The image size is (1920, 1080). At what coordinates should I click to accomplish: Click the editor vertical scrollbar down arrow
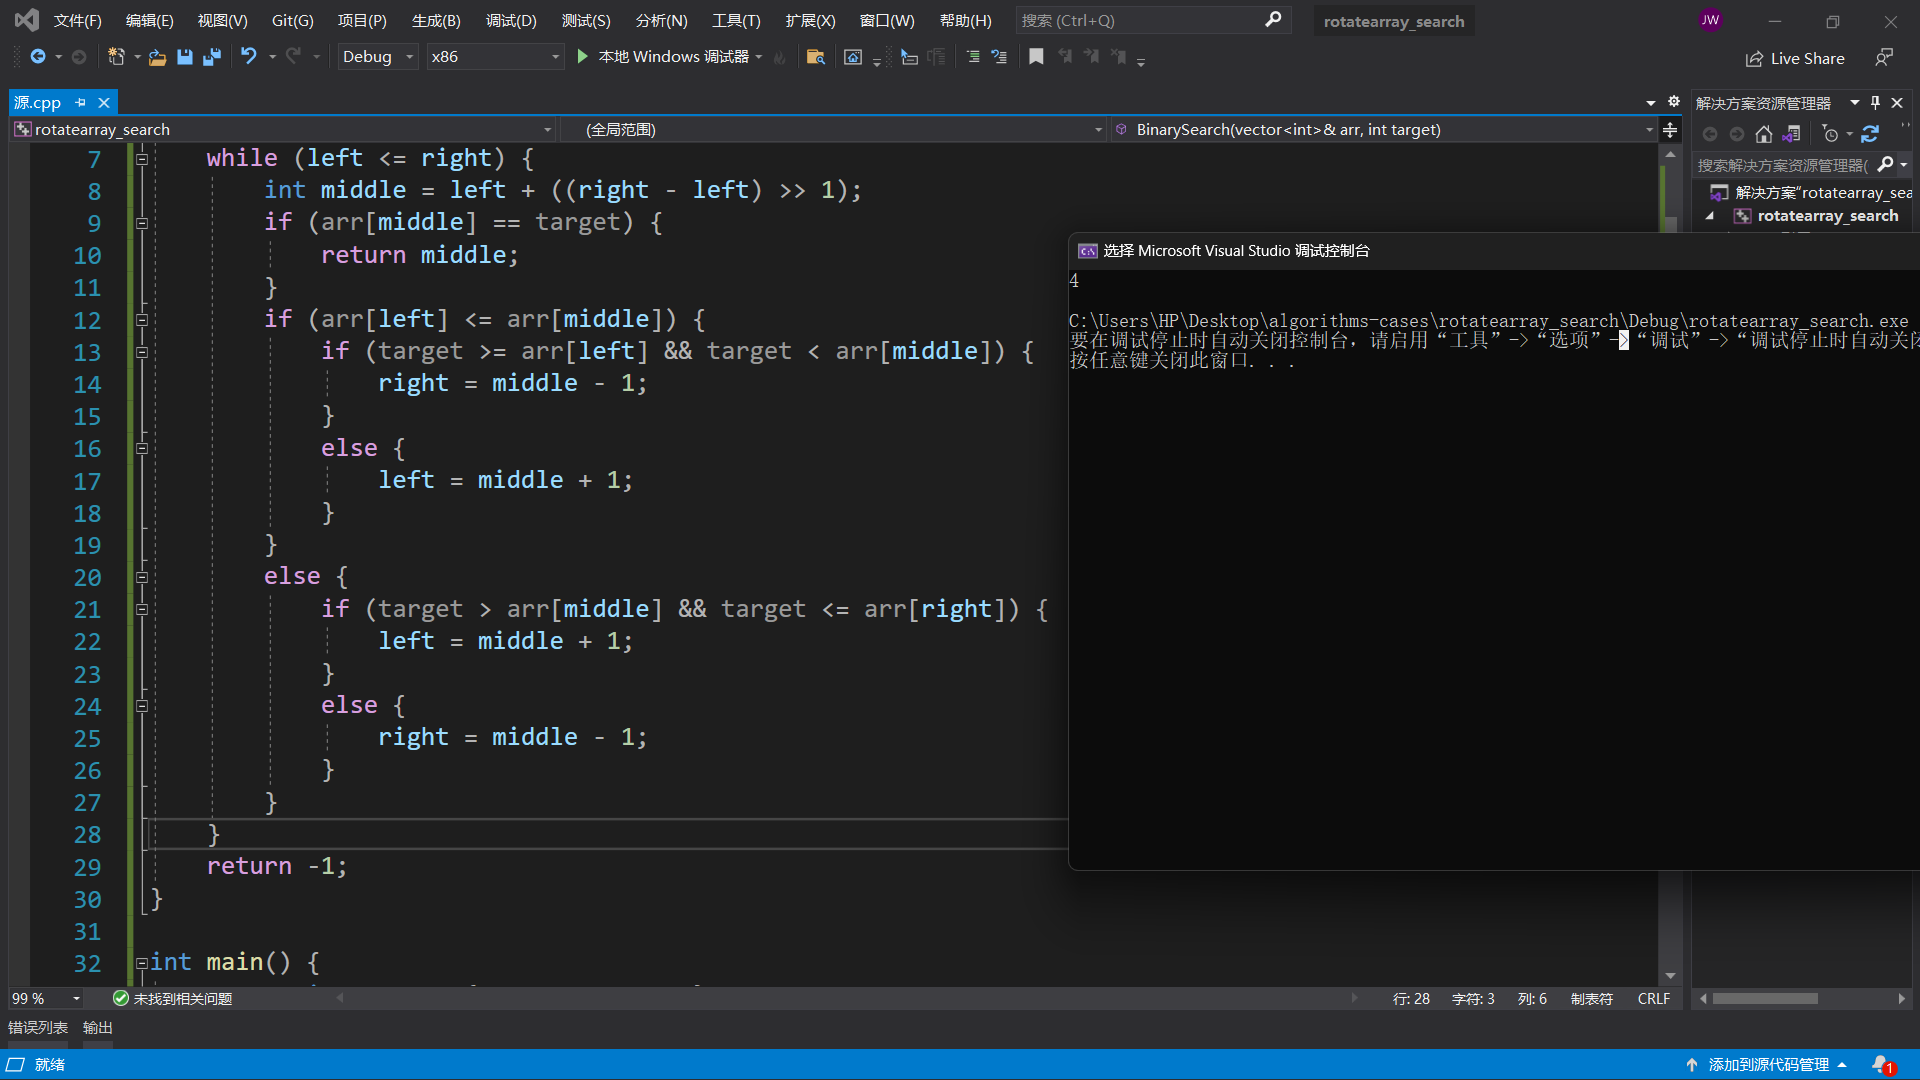point(1670,976)
